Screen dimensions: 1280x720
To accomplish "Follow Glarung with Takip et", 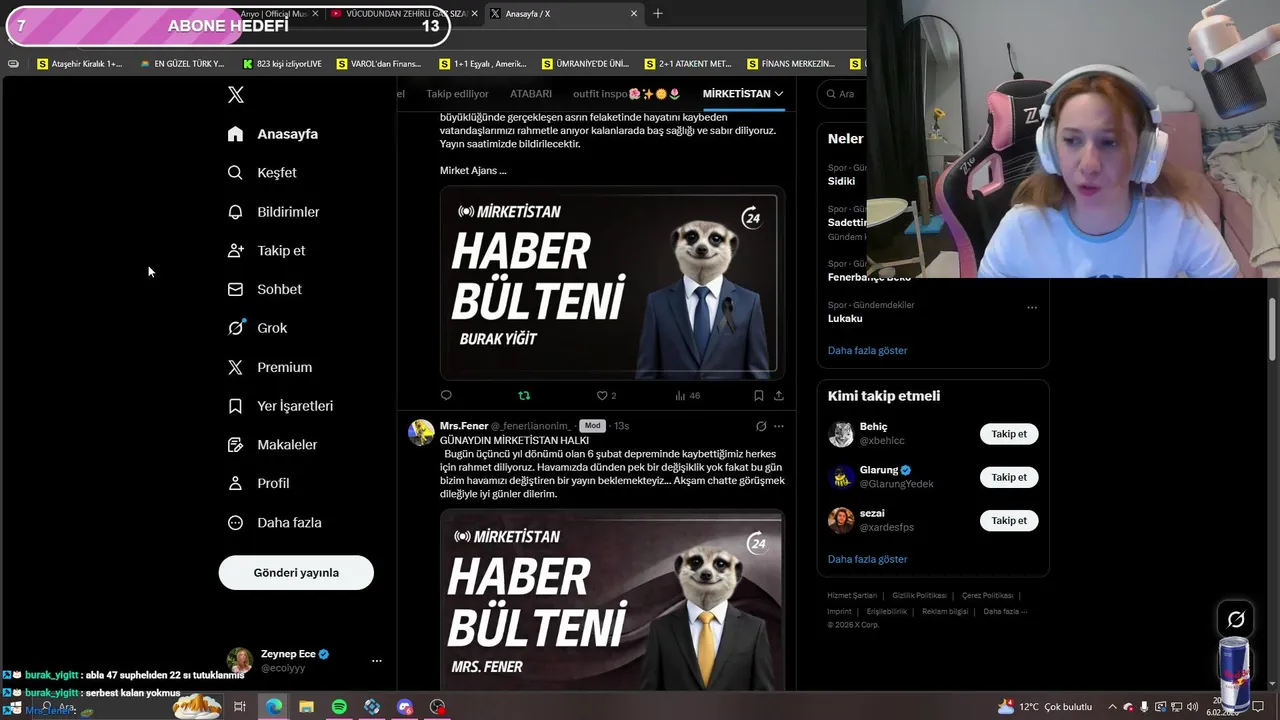I will (x=1009, y=477).
